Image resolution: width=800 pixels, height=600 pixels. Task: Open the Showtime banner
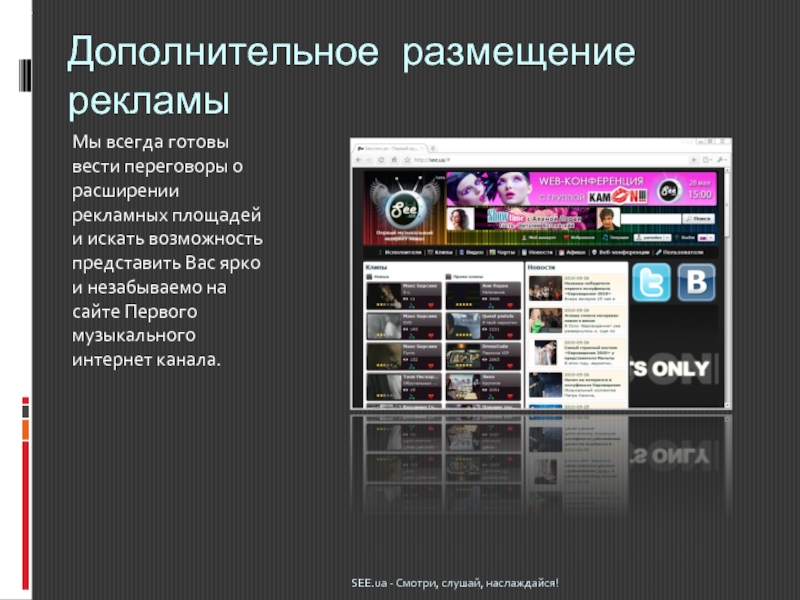tap(533, 218)
